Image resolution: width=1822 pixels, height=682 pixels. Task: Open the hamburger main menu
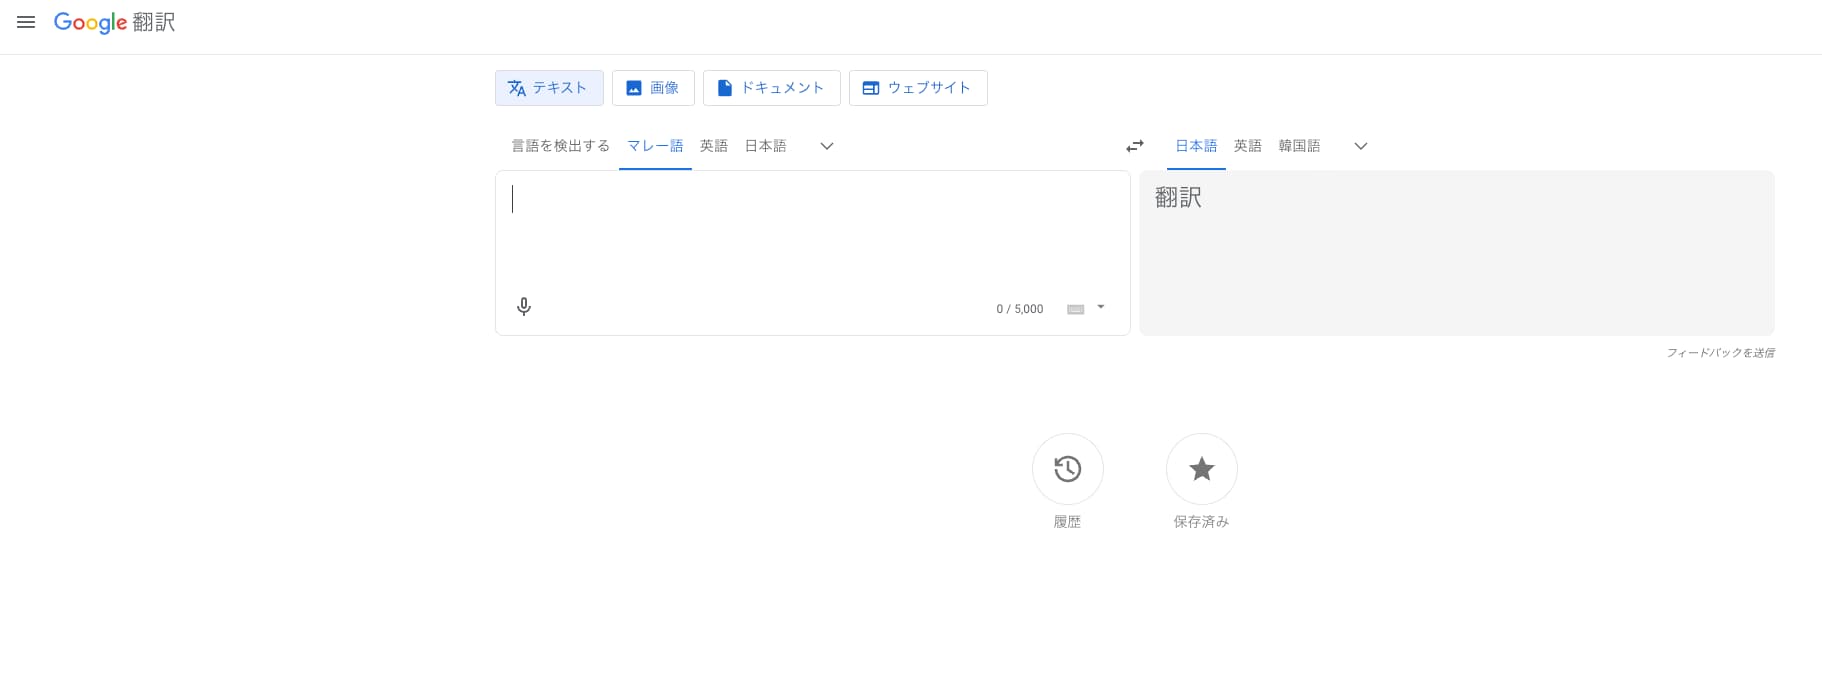tap(26, 22)
